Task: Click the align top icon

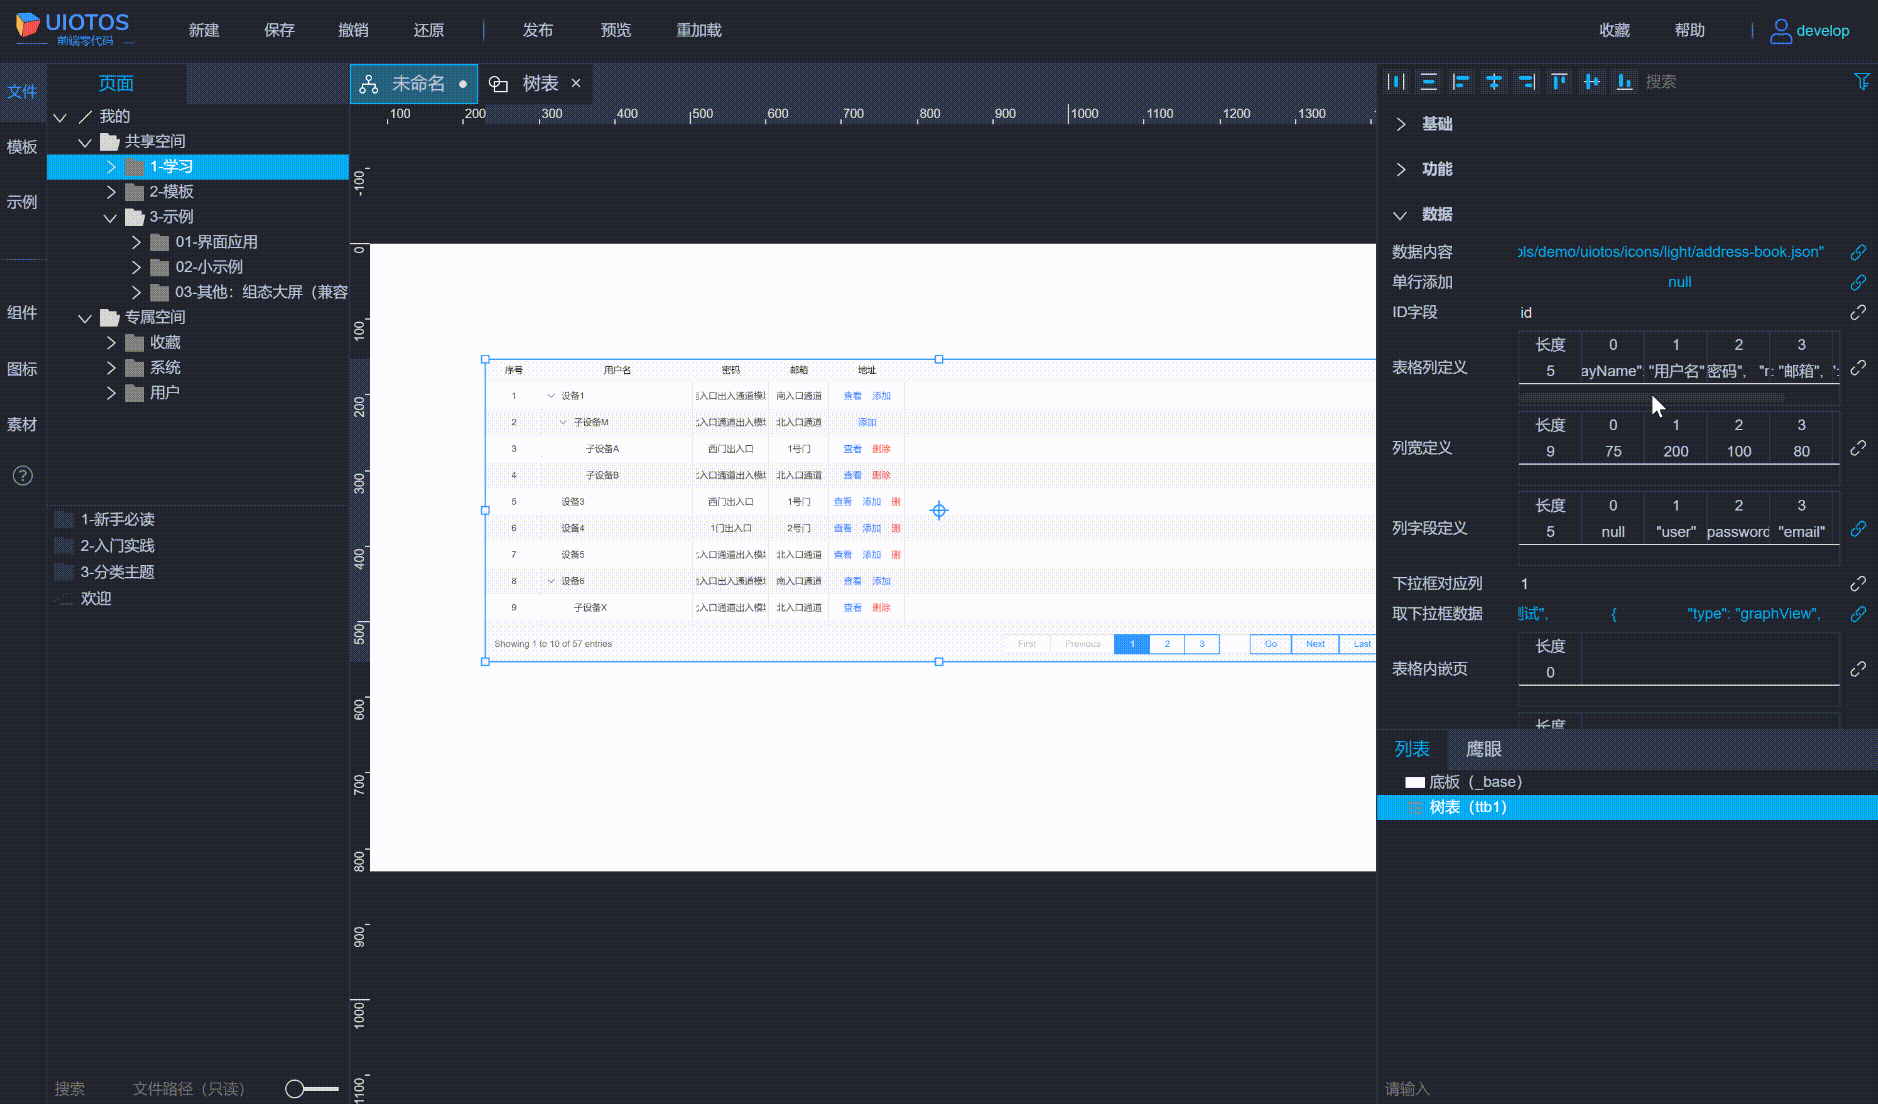Action: coord(1559,82)
